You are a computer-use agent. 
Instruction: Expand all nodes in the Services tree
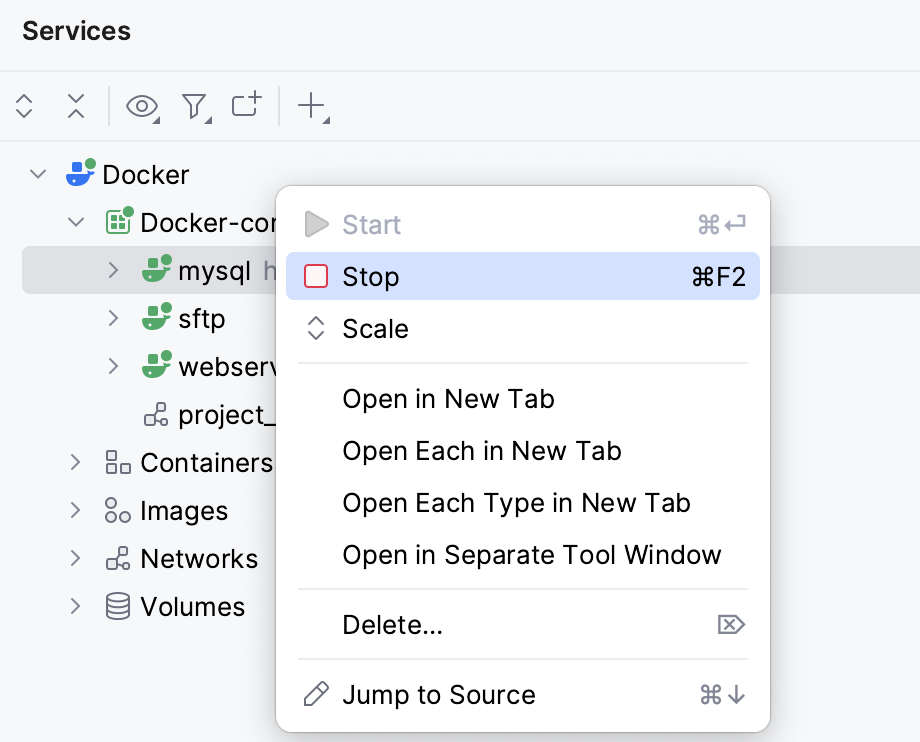coord(23,106)
